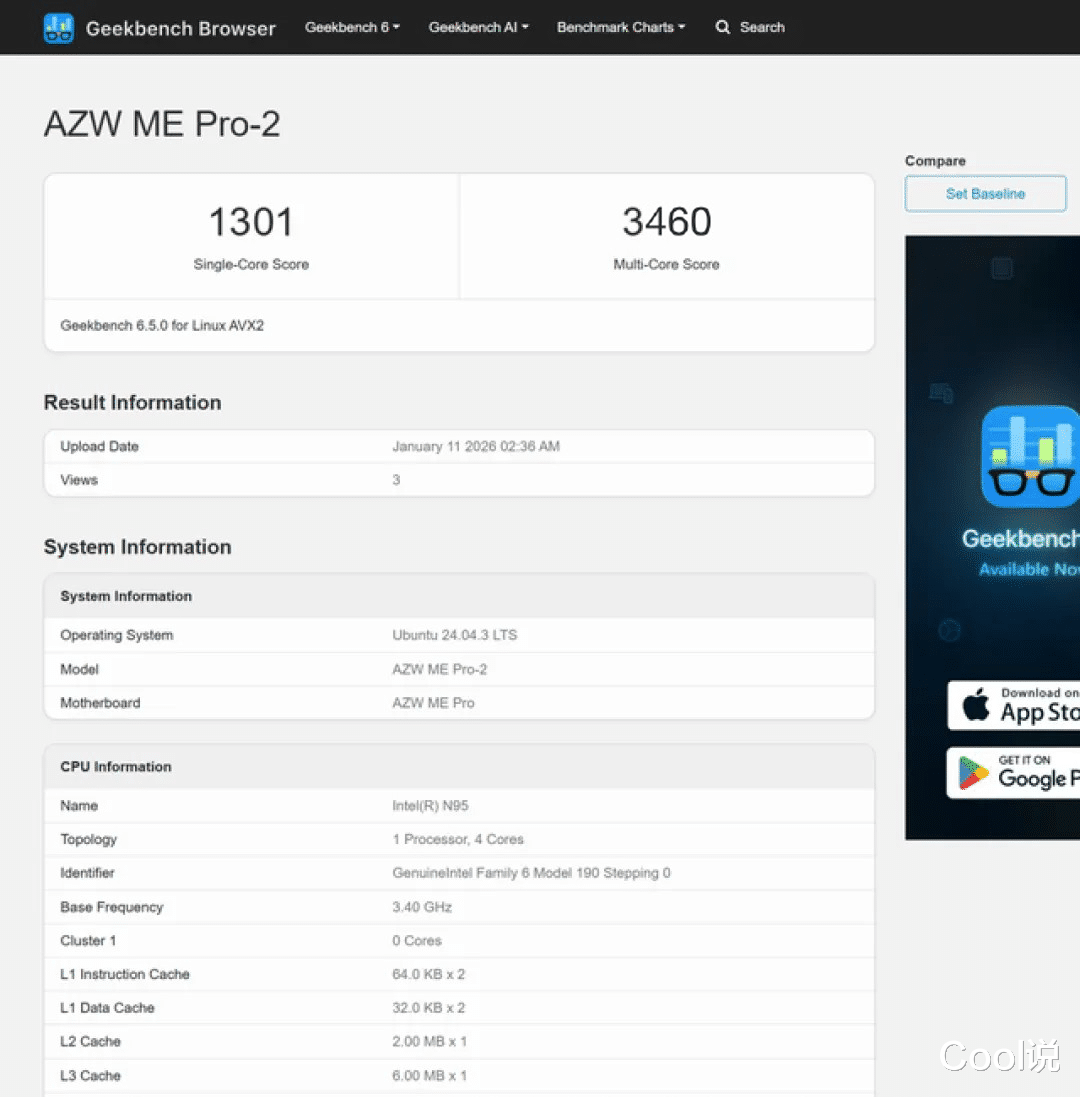Click the Model value AZW ME Pro-2
Viewport: 1080px width, 1097px height.
pos(439,669)
